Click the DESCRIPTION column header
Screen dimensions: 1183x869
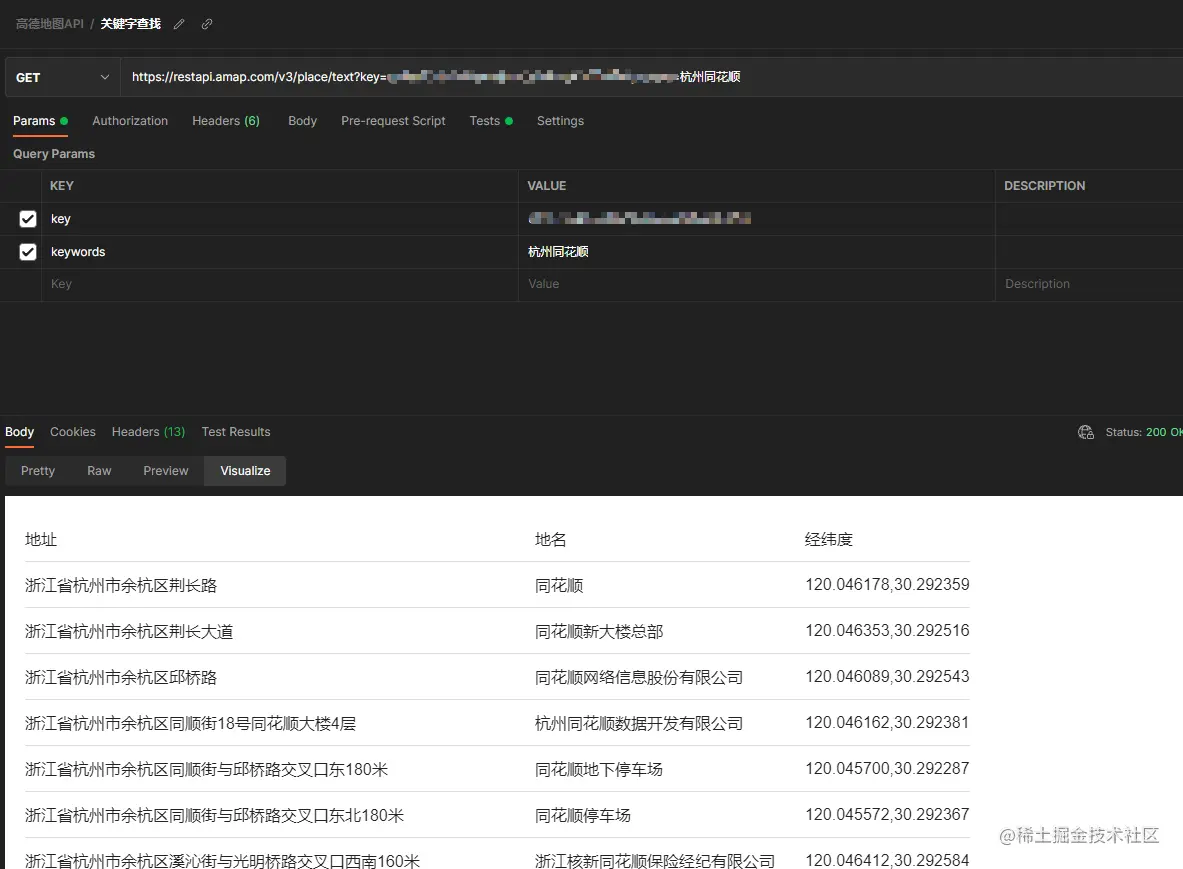click(x=1044, y=186)
